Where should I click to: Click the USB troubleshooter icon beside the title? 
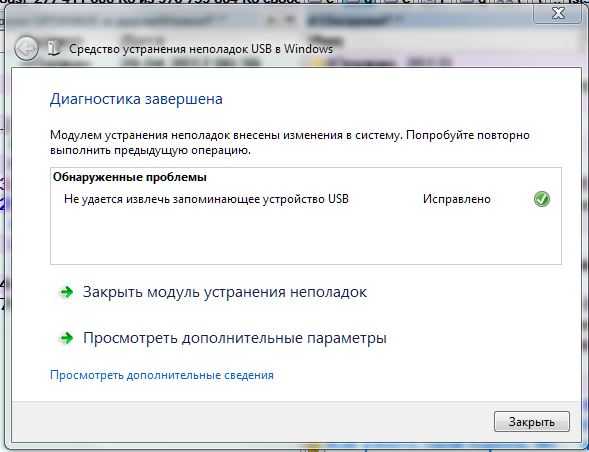click(x=54, y=49)
